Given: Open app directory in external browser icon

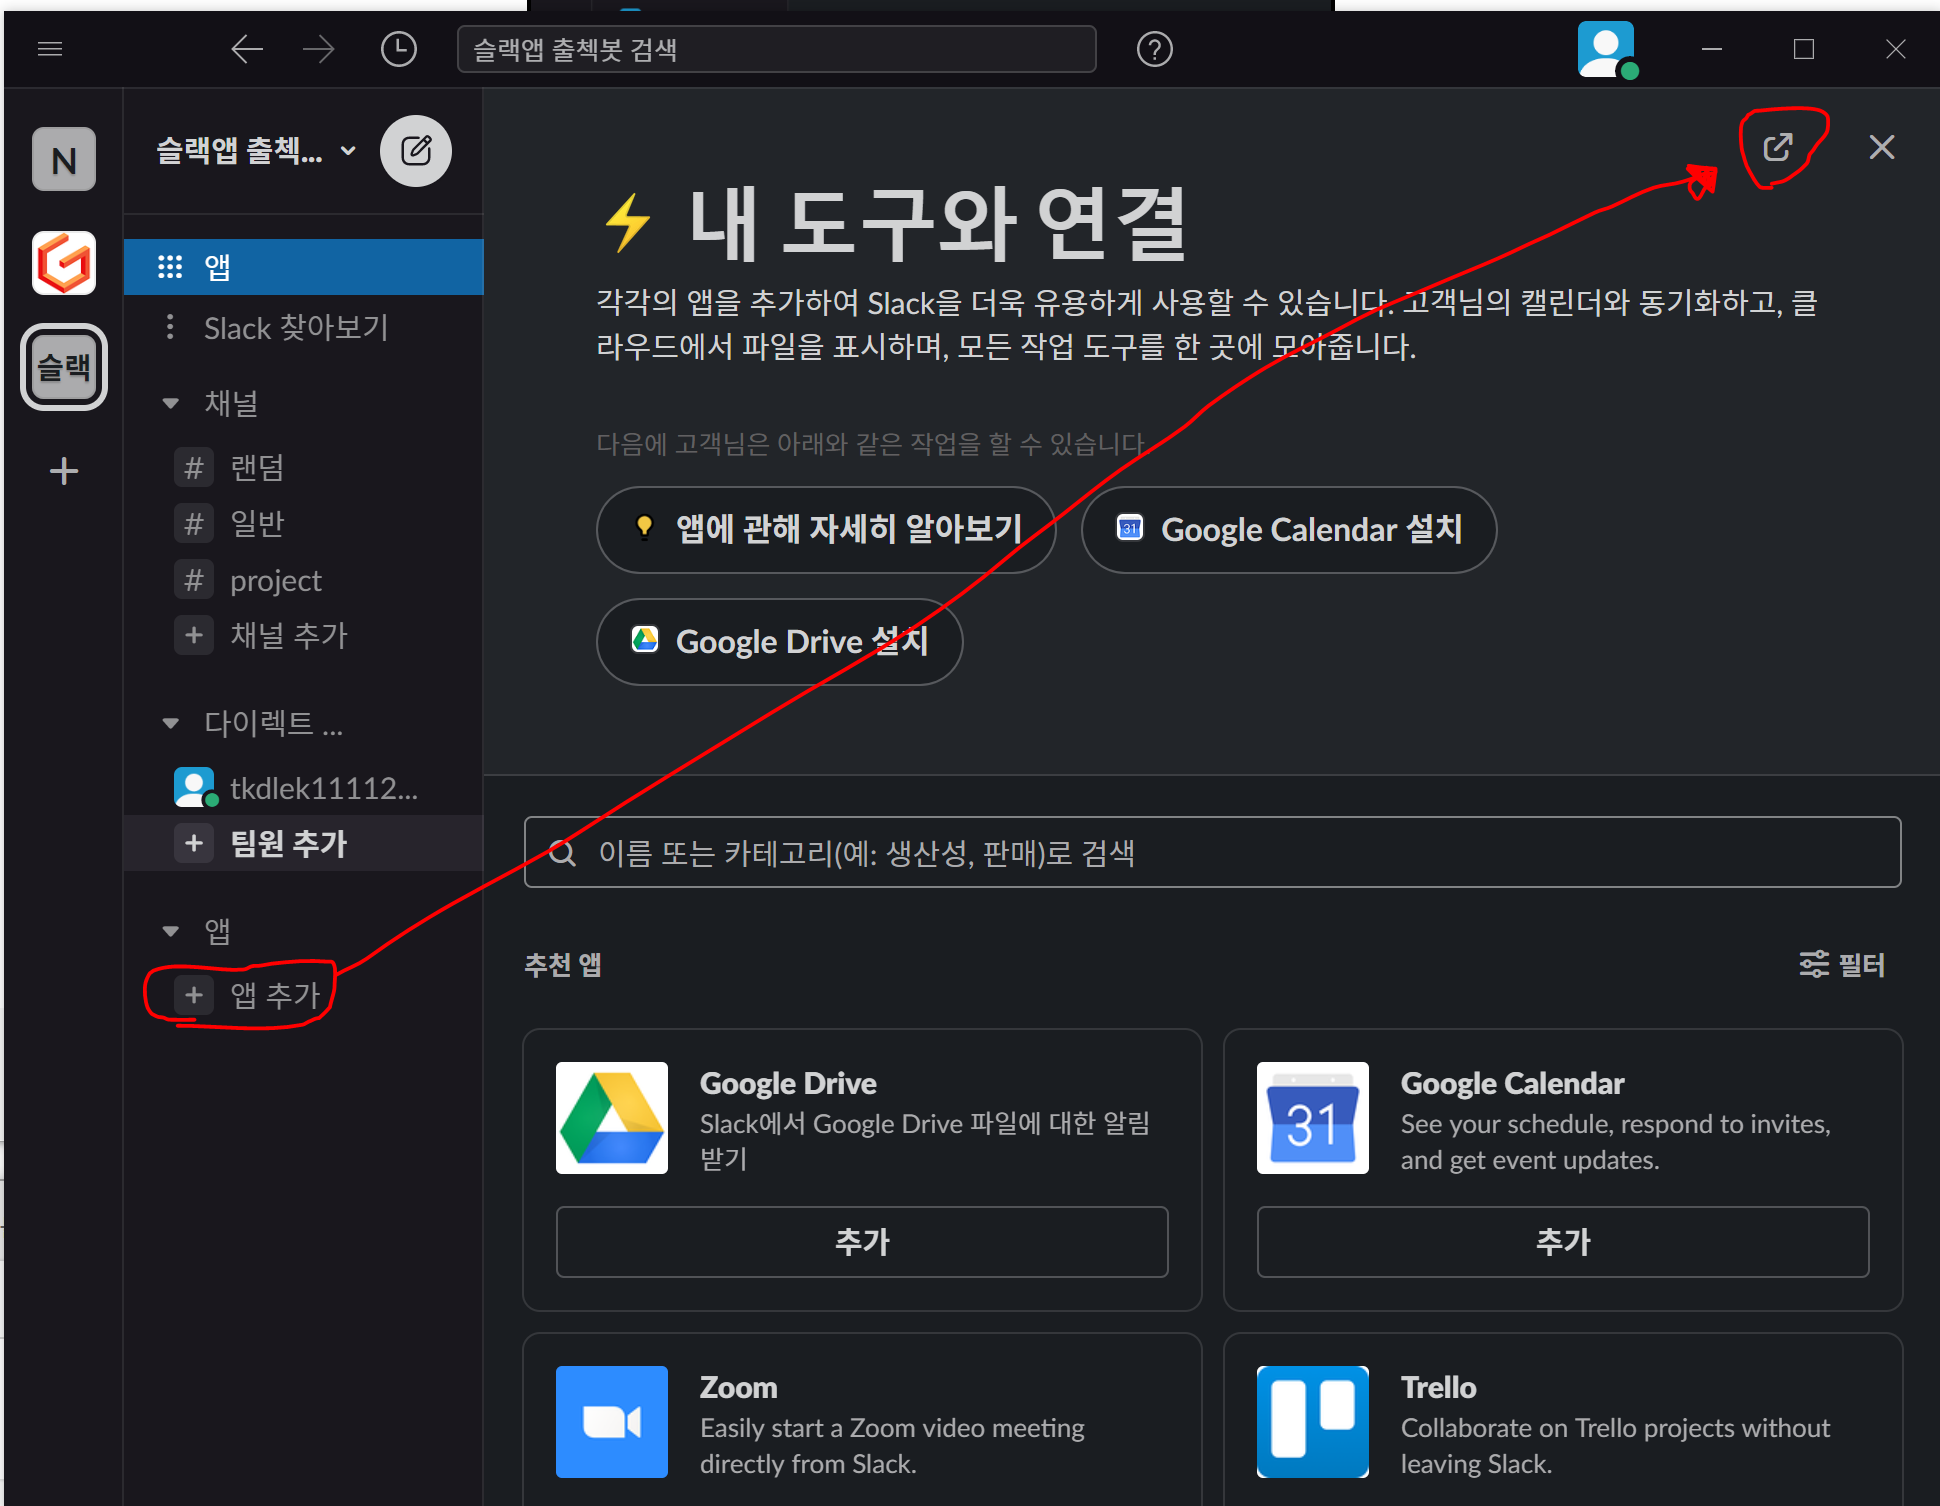Looking at the screenshot, I should coord(1777,148).
